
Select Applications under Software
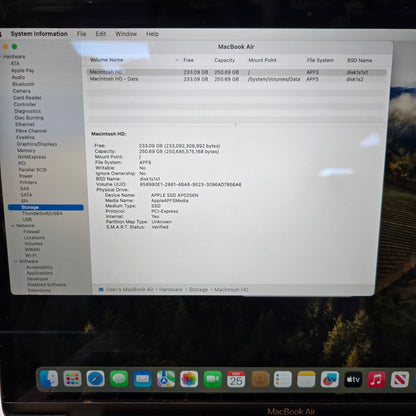[40, 273]
